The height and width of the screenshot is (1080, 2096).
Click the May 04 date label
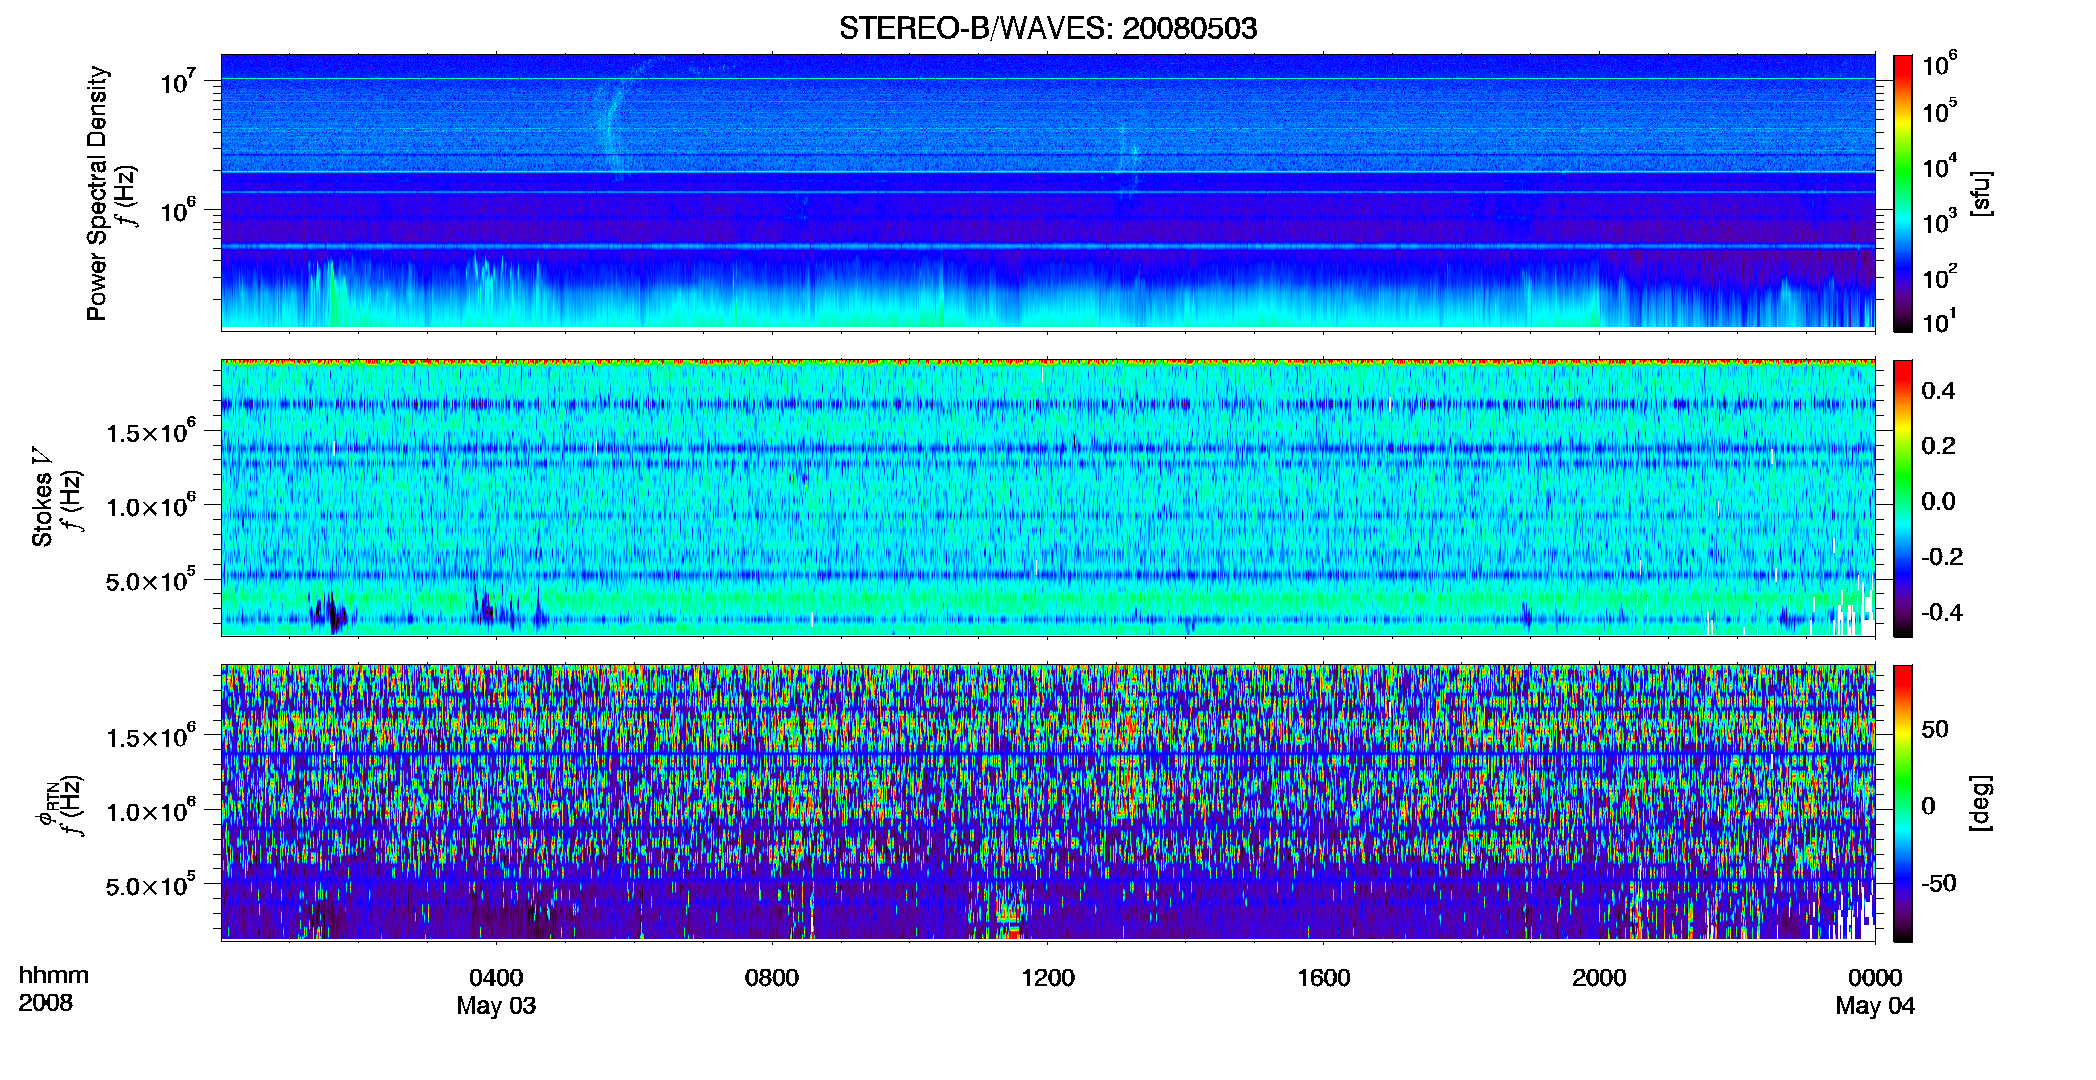point(1875,1006)
